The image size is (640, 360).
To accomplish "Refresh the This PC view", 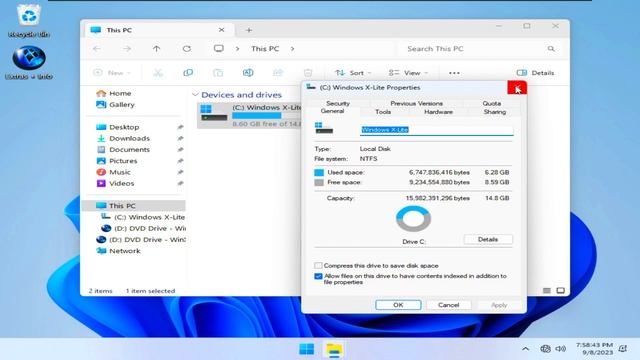I will tap(187, 49).
